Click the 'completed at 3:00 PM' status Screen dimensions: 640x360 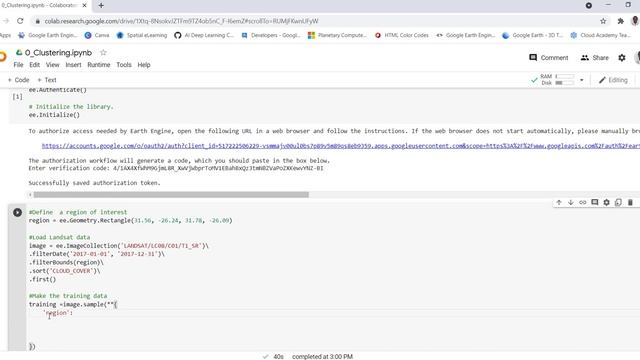(x=322, y=356)
